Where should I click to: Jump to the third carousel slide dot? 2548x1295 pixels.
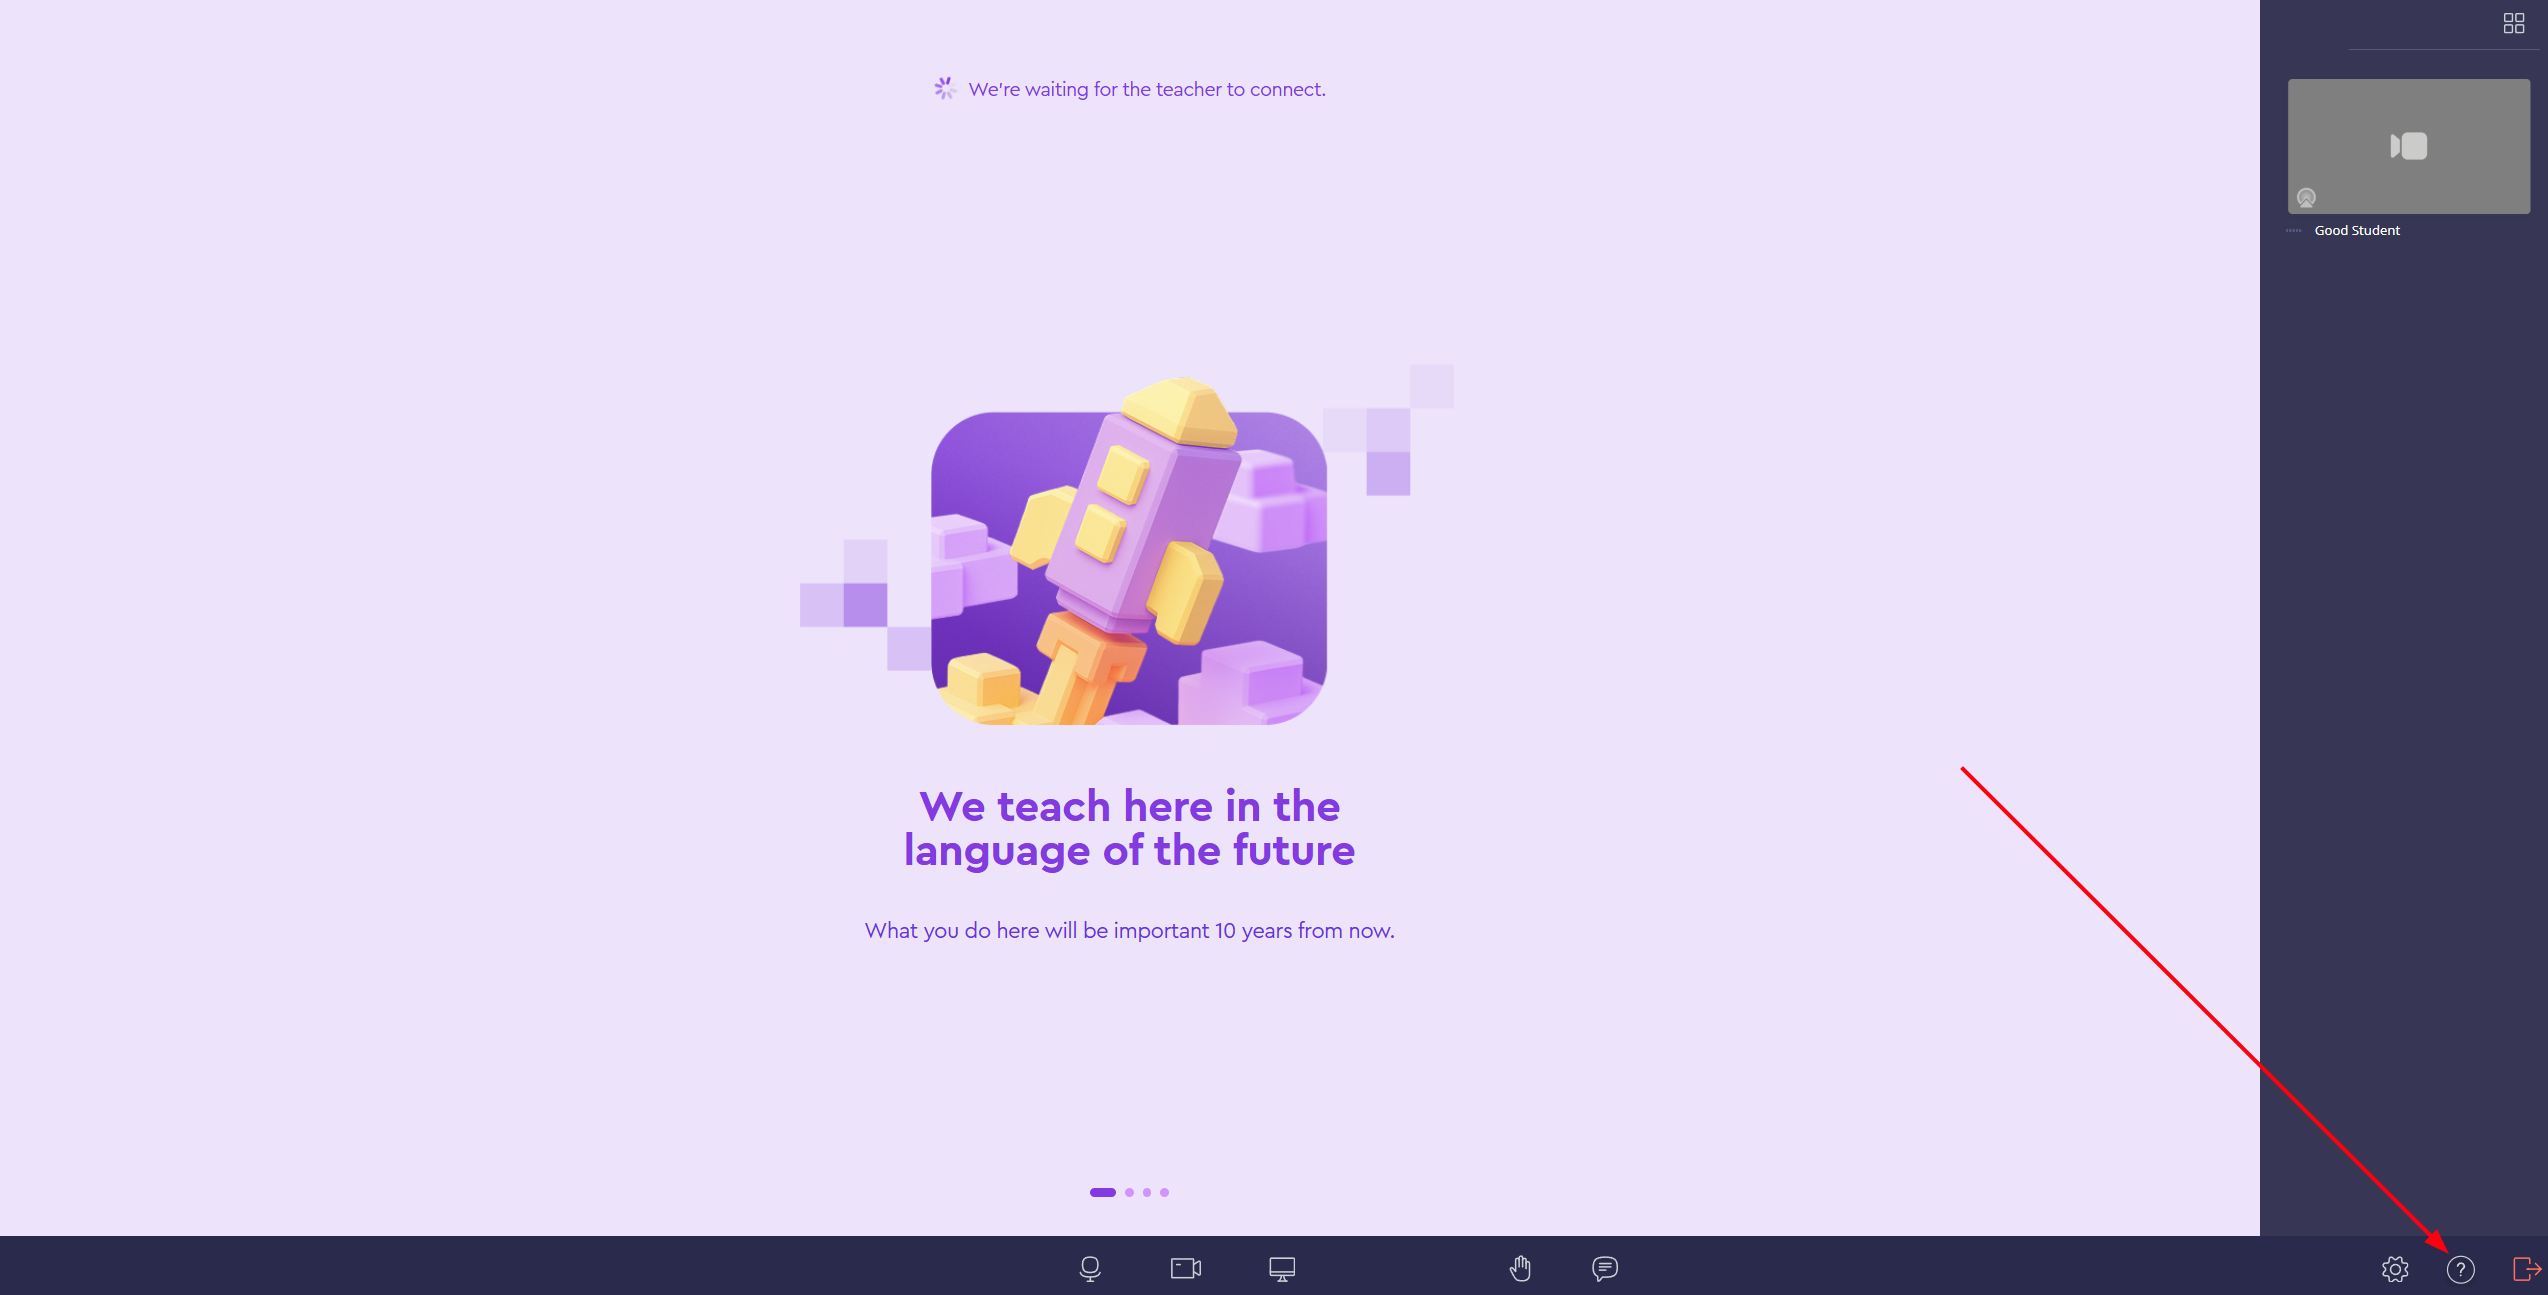click(x=1147, y=1192)
